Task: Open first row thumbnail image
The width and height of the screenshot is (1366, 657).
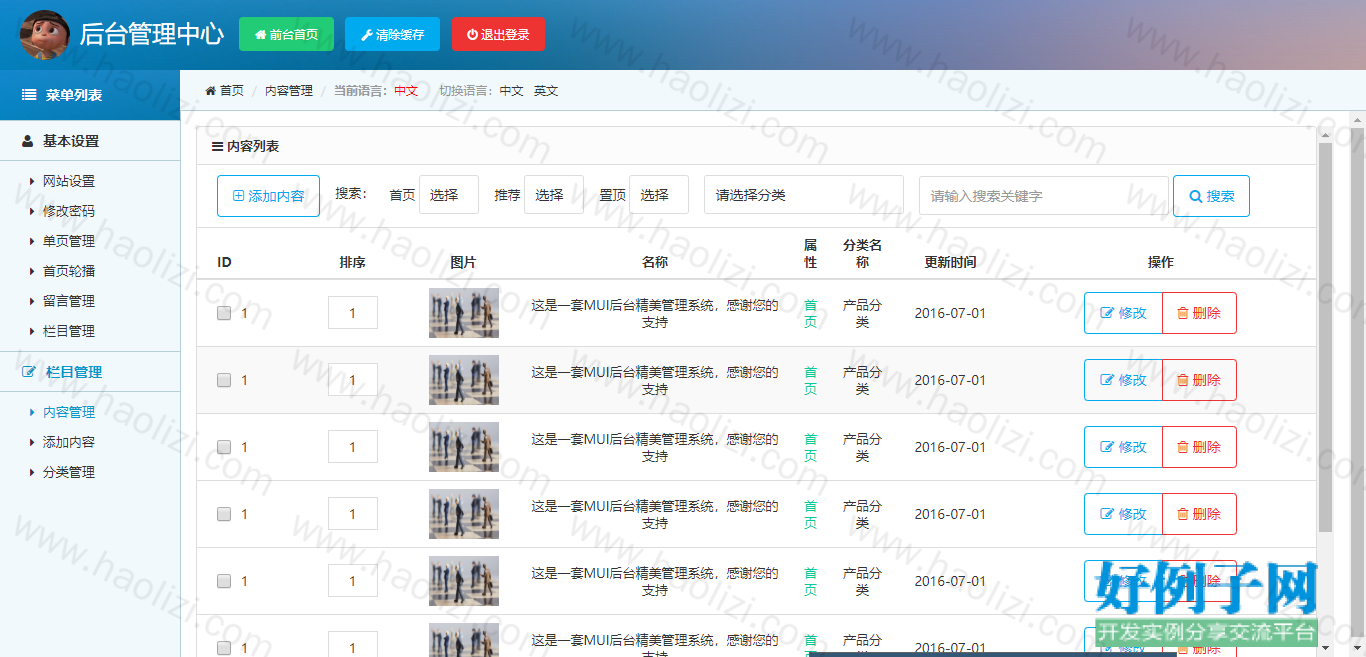Action: (x=464, y=313)
